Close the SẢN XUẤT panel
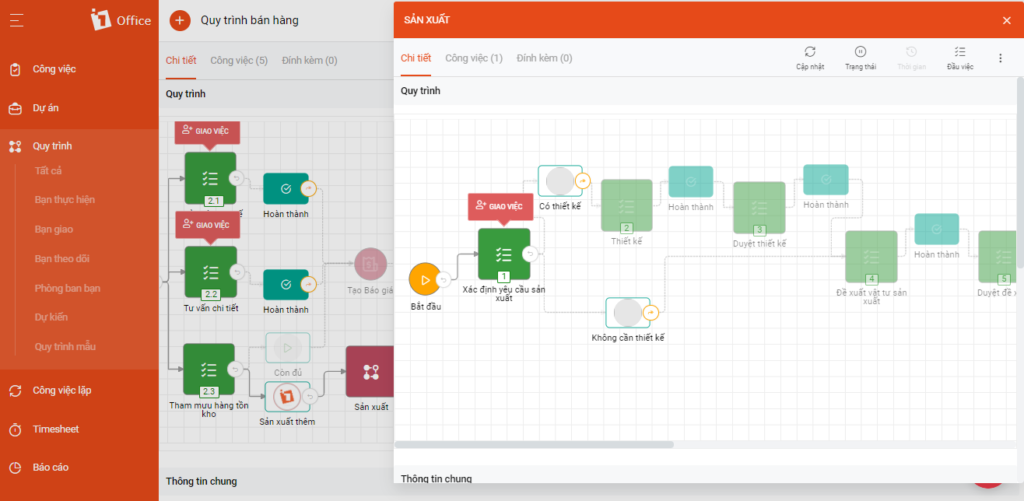The image size is (1024, 501). click(x=1006, y=20)
